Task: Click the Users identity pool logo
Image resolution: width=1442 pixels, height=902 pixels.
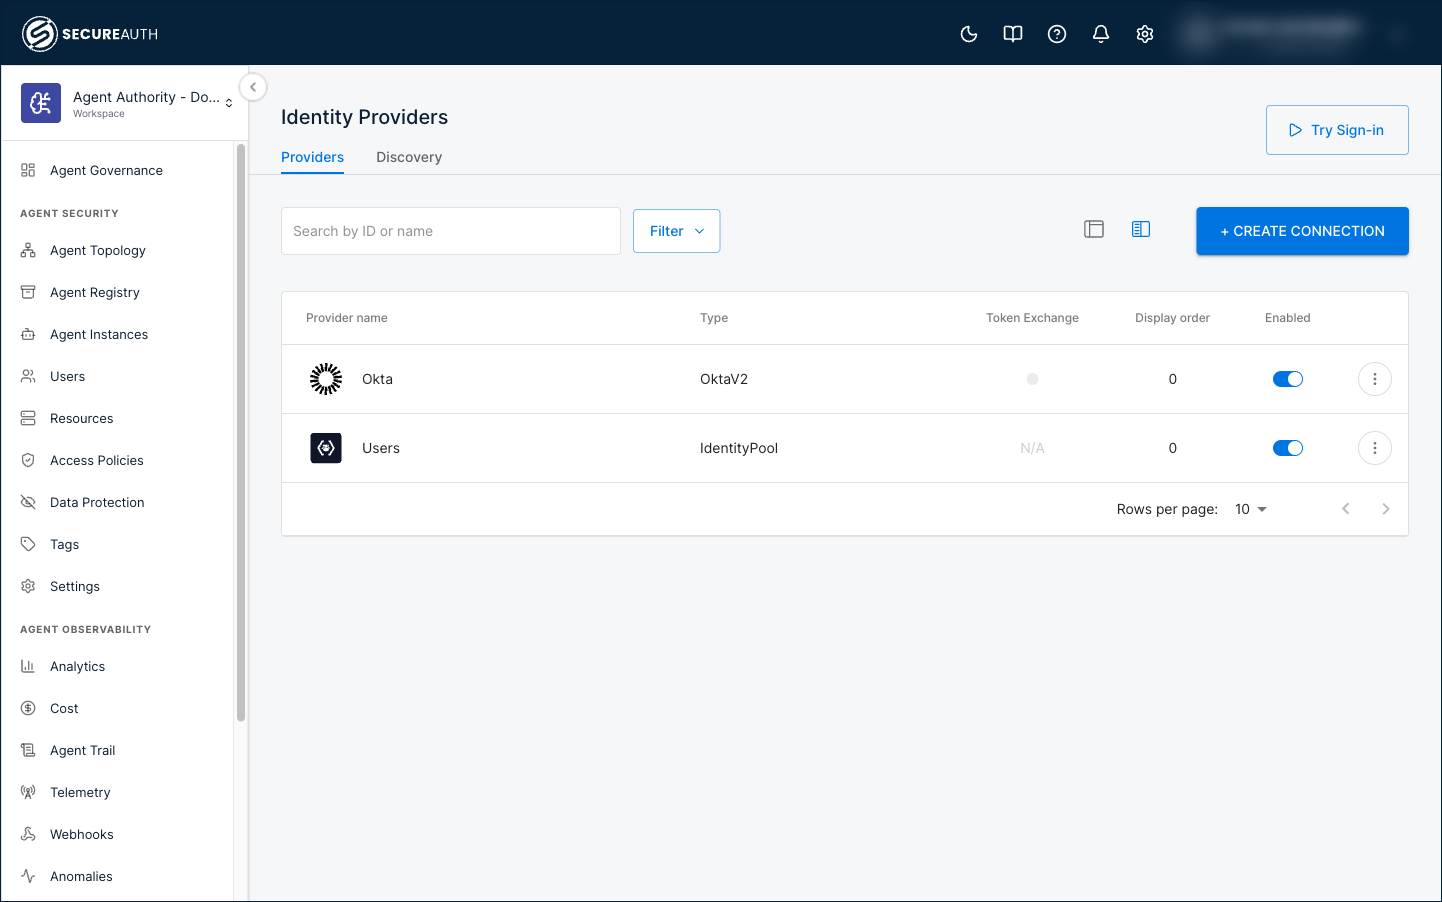Action: [326, 448]
